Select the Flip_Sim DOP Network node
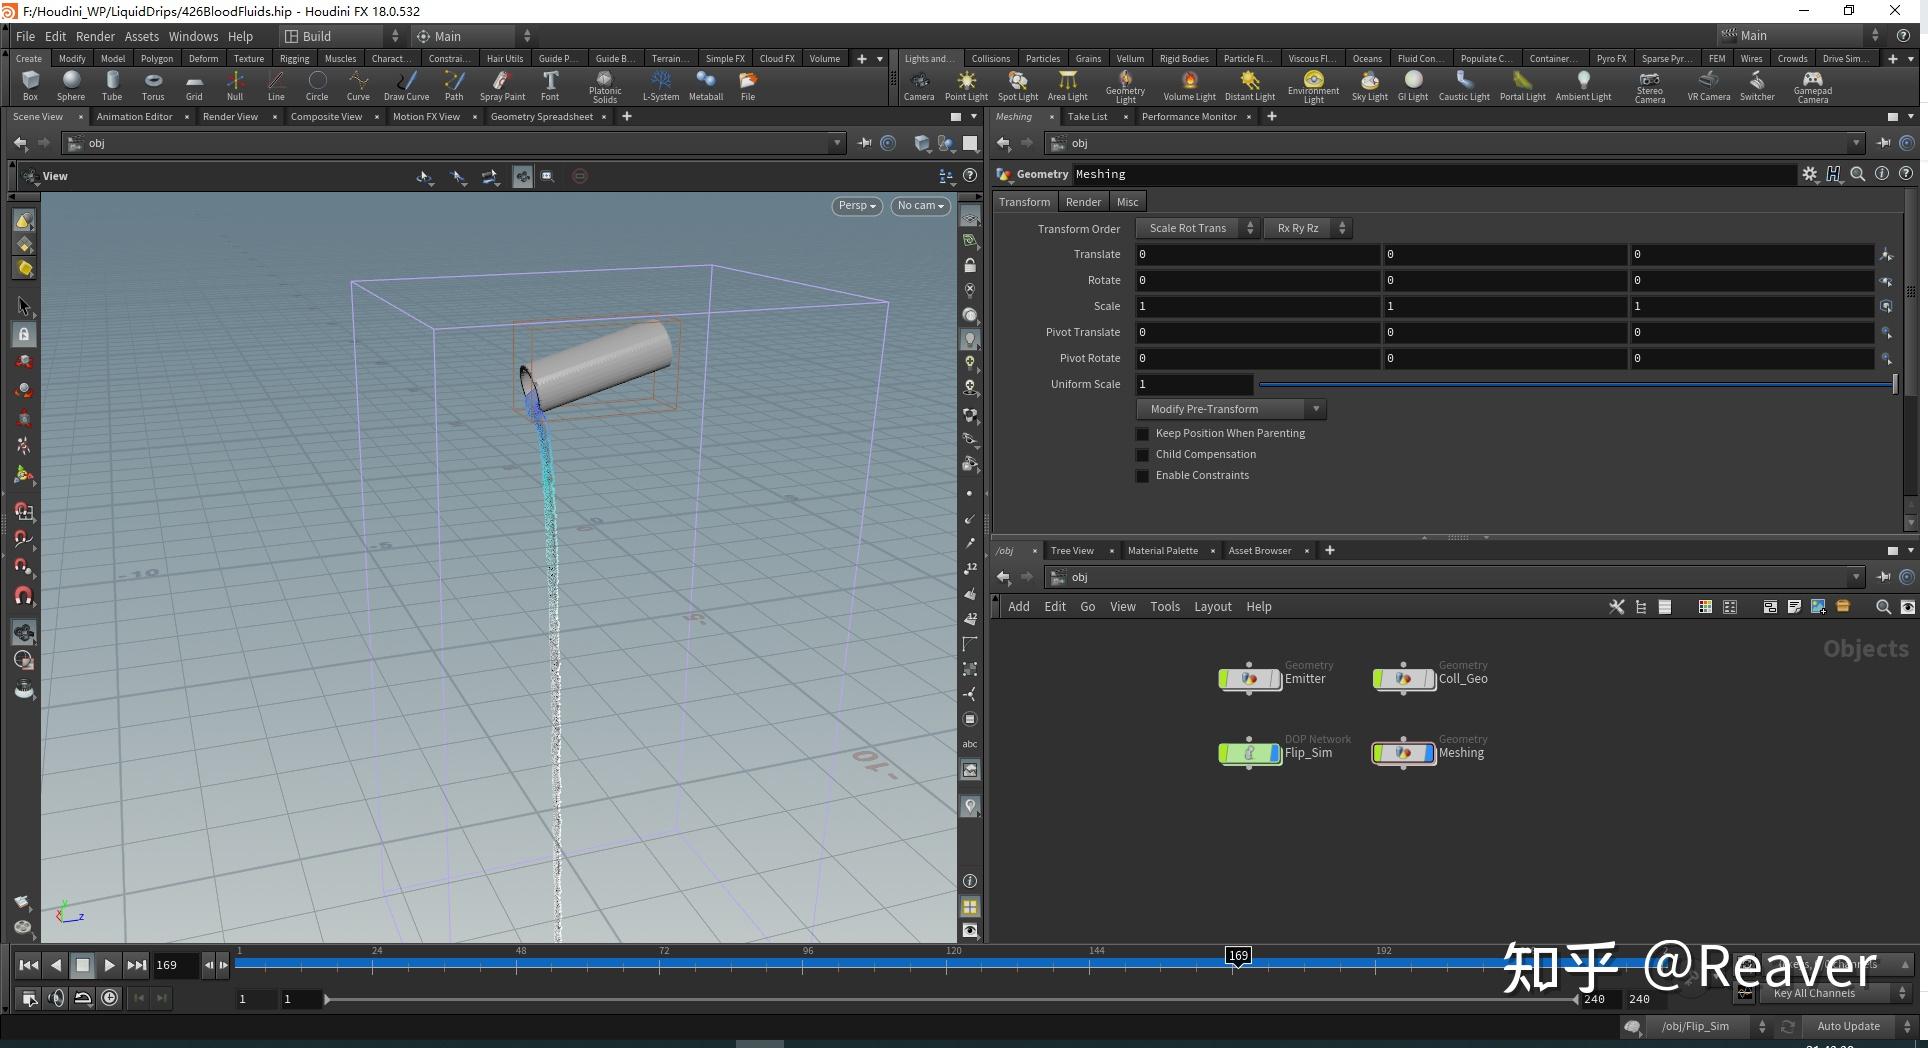Image resolution: width=1928 pixels, height=1048 pixels. point(1248,753)
